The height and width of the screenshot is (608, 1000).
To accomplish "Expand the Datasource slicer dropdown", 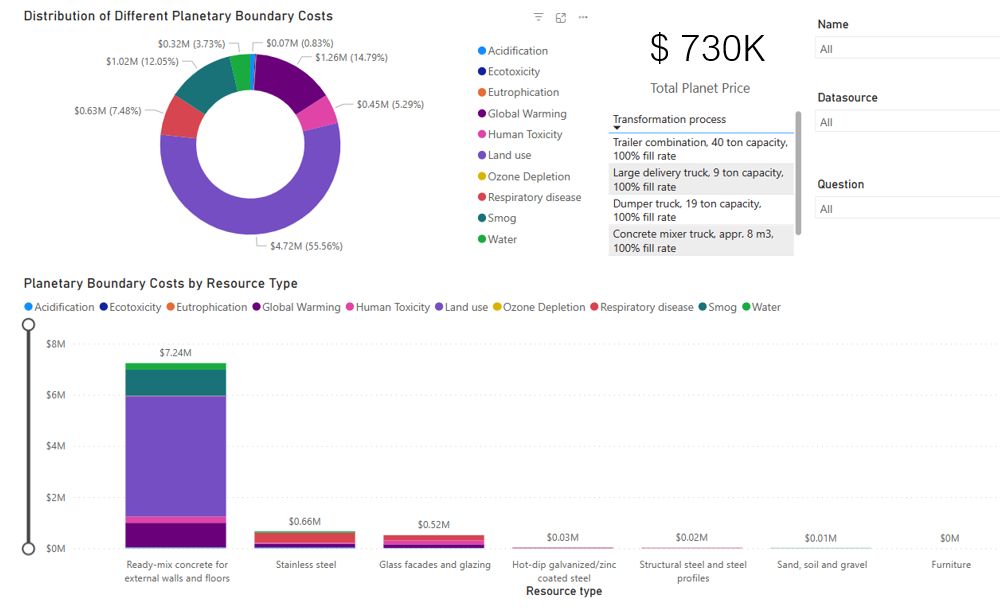I will point(905,123).
